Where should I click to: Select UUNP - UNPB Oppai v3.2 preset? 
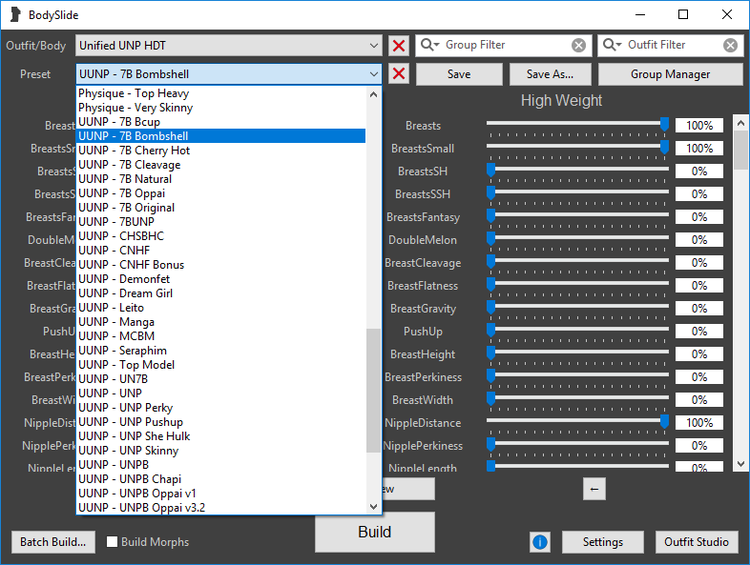pos(221,508)
